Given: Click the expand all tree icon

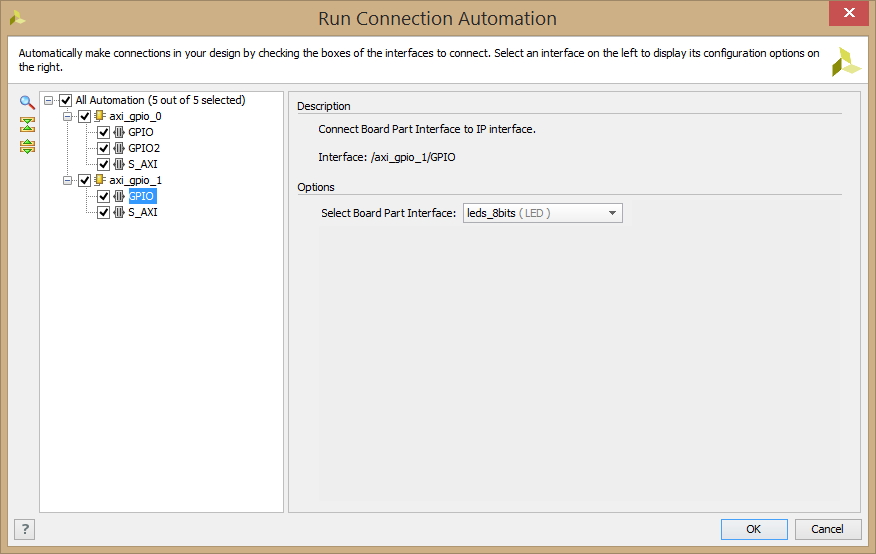Looking at the screenshot, I should [27, 146].
